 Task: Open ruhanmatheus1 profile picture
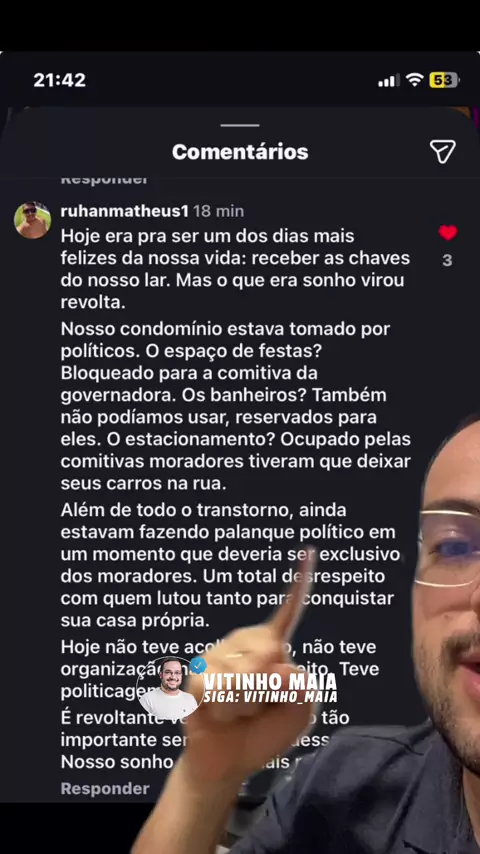(x=33, y=220)
